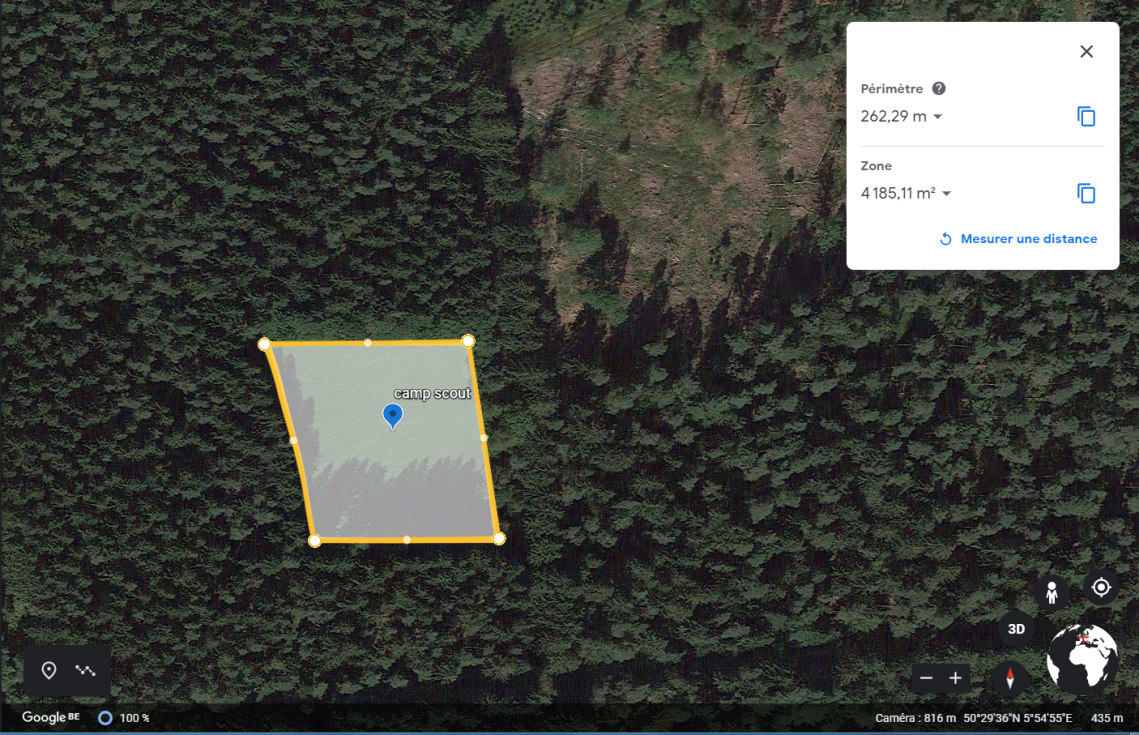Click the blue camp scout placemark pin

click(393, 415)
